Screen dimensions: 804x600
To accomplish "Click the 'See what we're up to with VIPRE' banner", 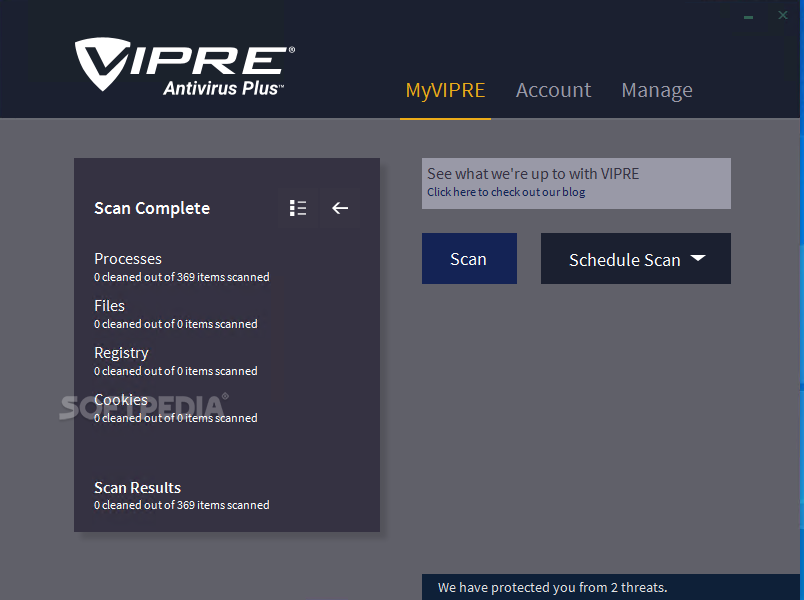I will (x=576, y=183).
